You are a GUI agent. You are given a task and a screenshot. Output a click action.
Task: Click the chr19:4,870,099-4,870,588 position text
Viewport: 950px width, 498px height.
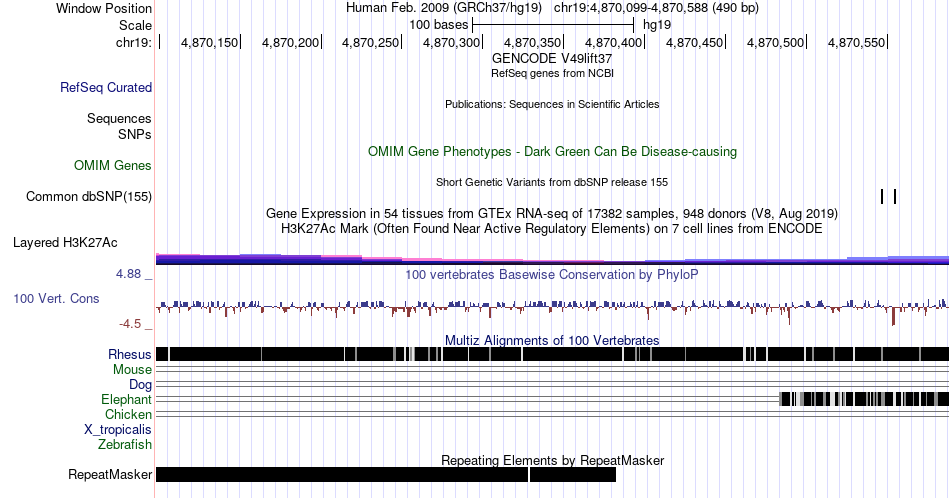pos(656,8)
